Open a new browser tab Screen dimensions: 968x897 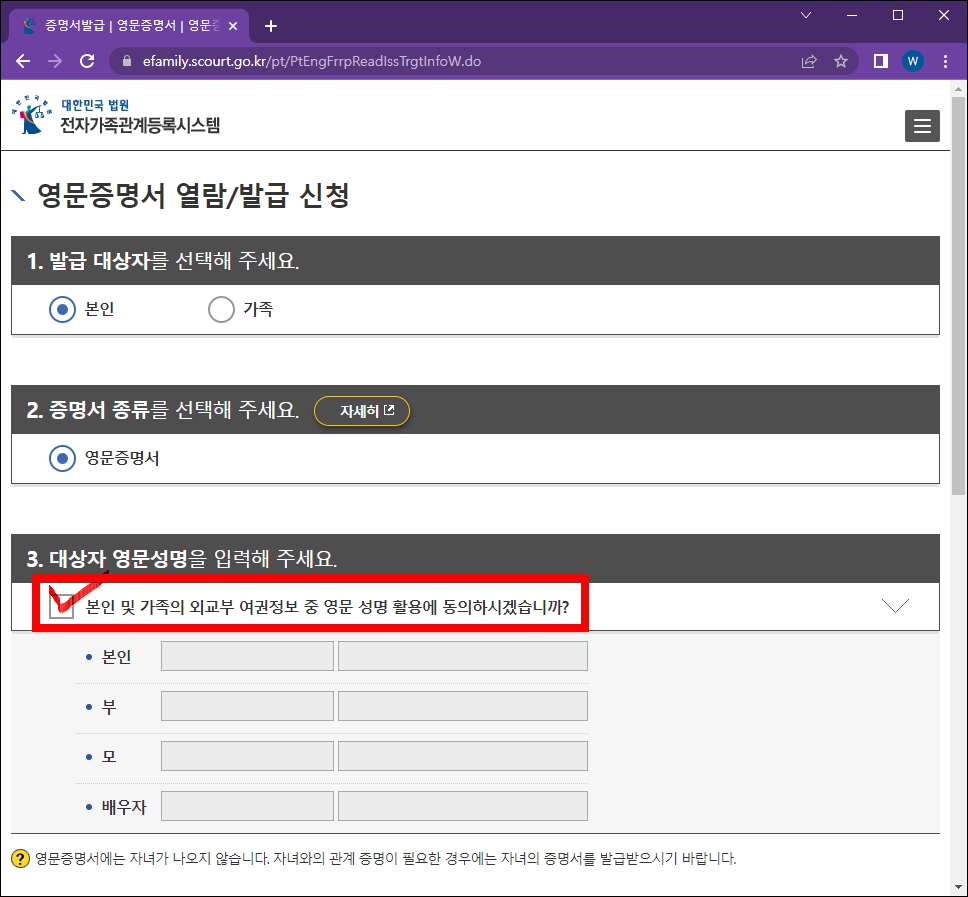(270, 25)
